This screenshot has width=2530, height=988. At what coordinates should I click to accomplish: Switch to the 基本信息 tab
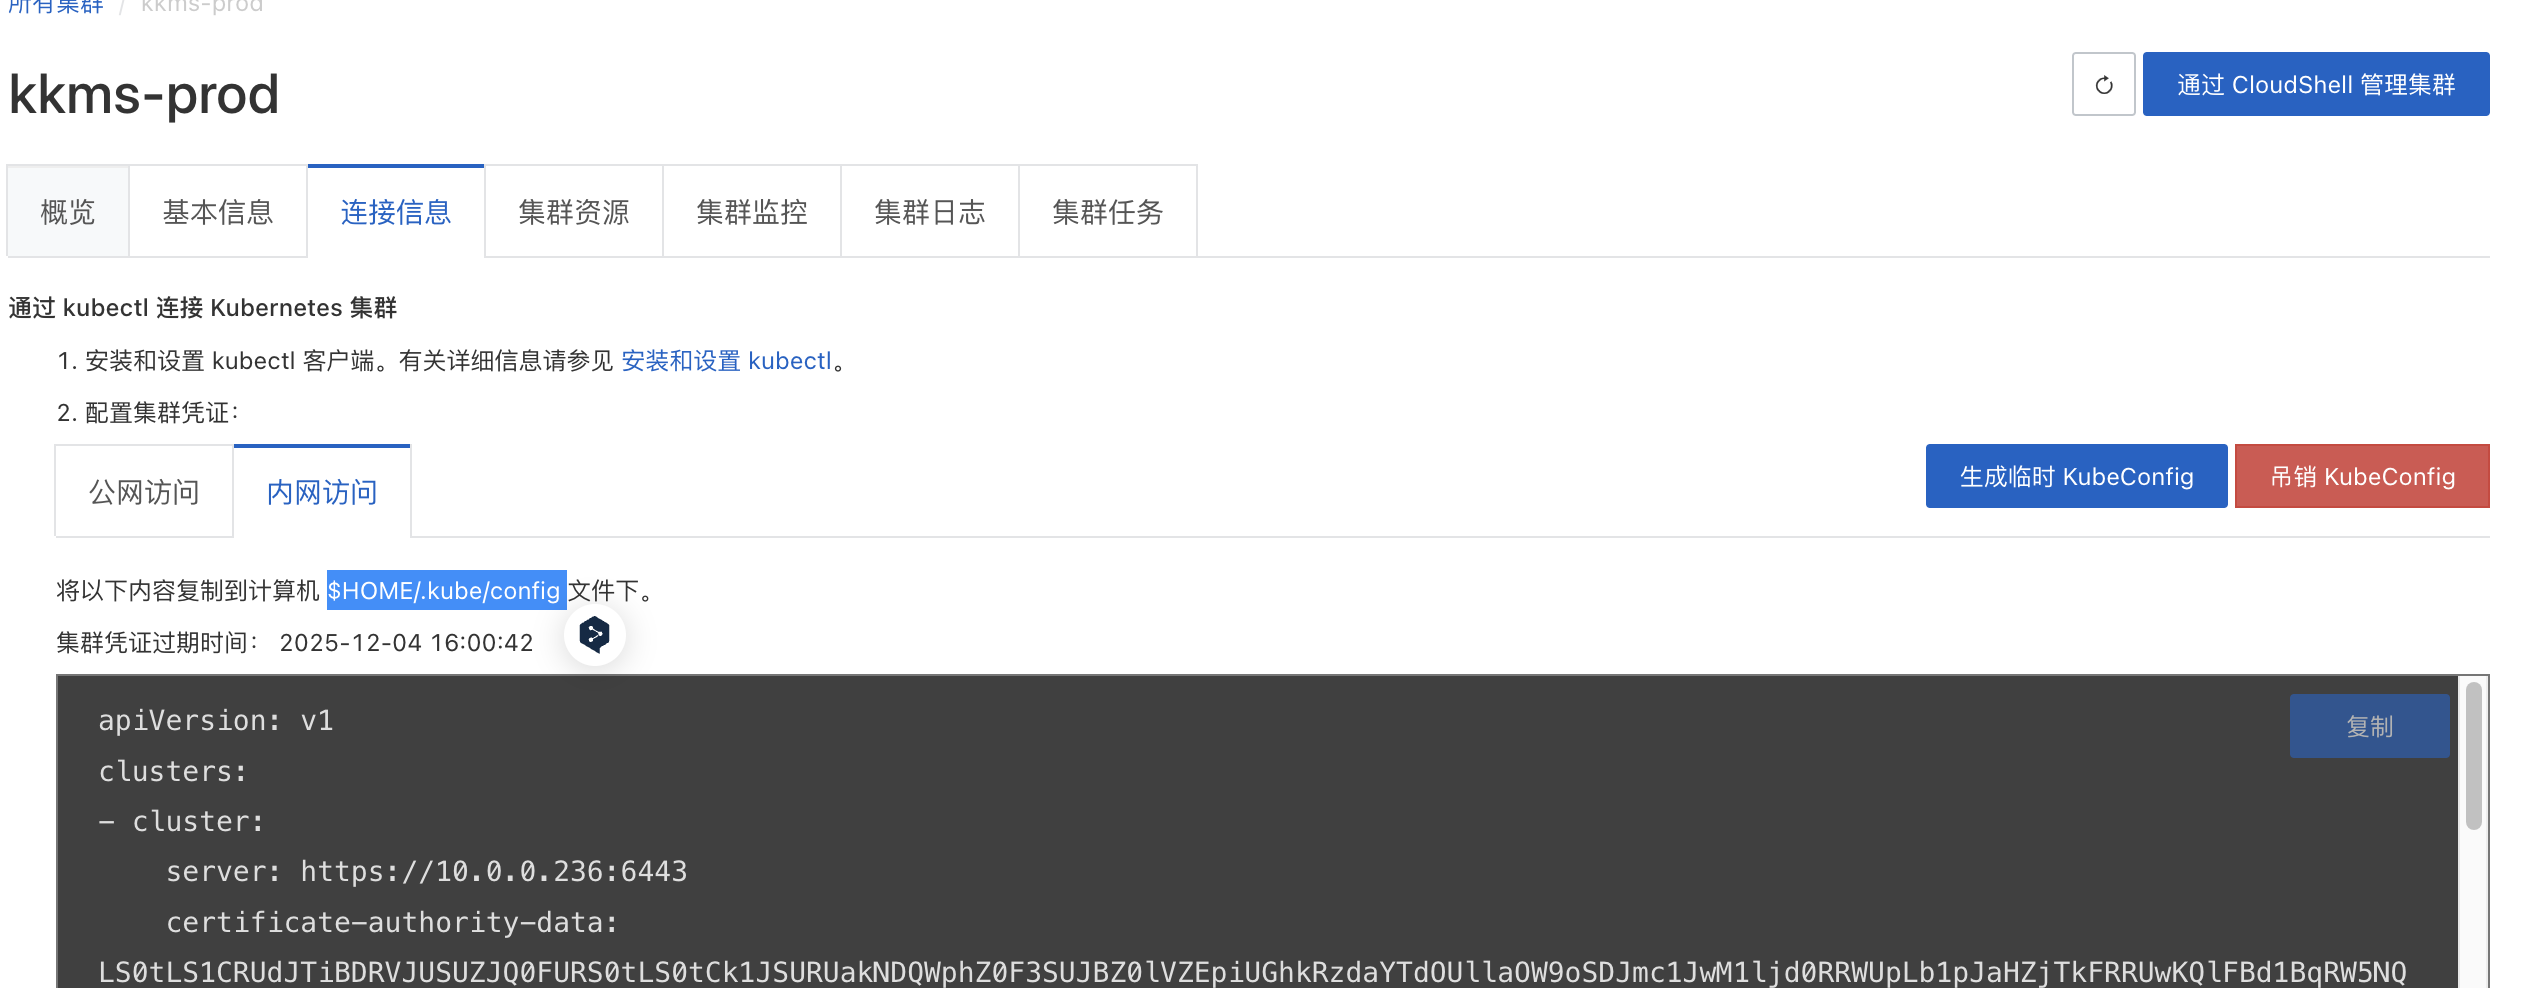point(218,211)
